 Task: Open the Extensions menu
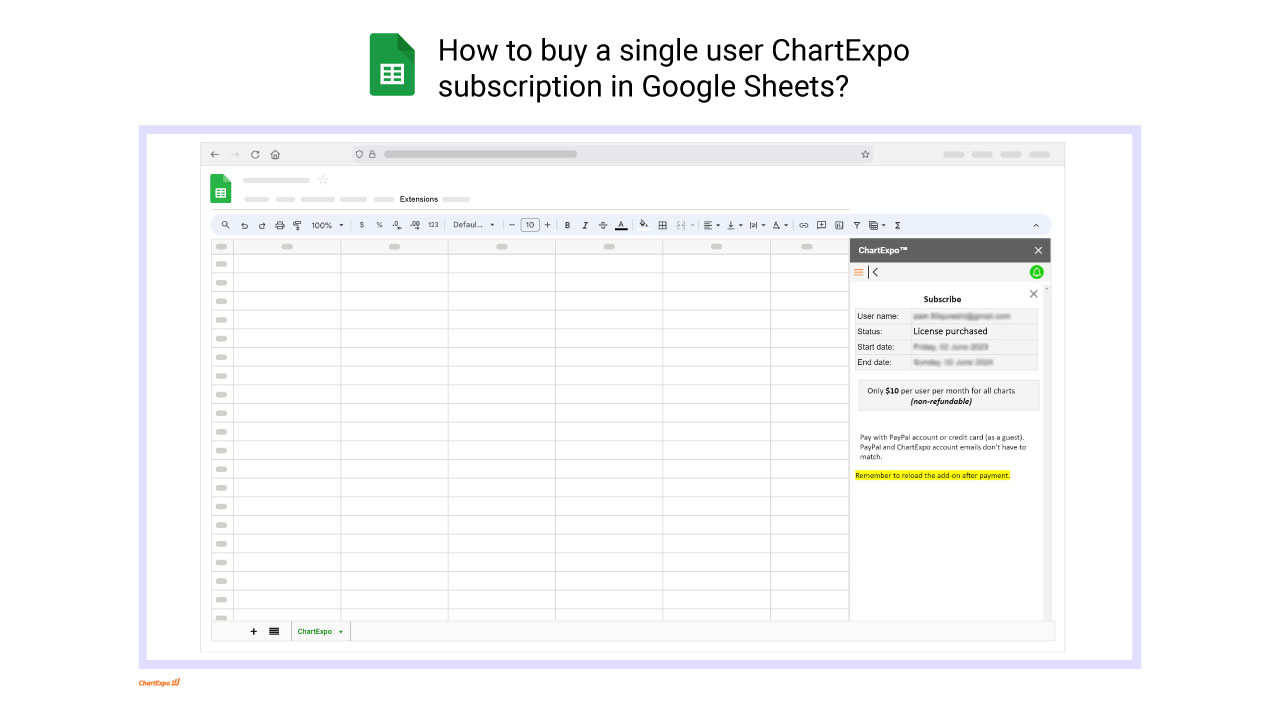point(419,199)
